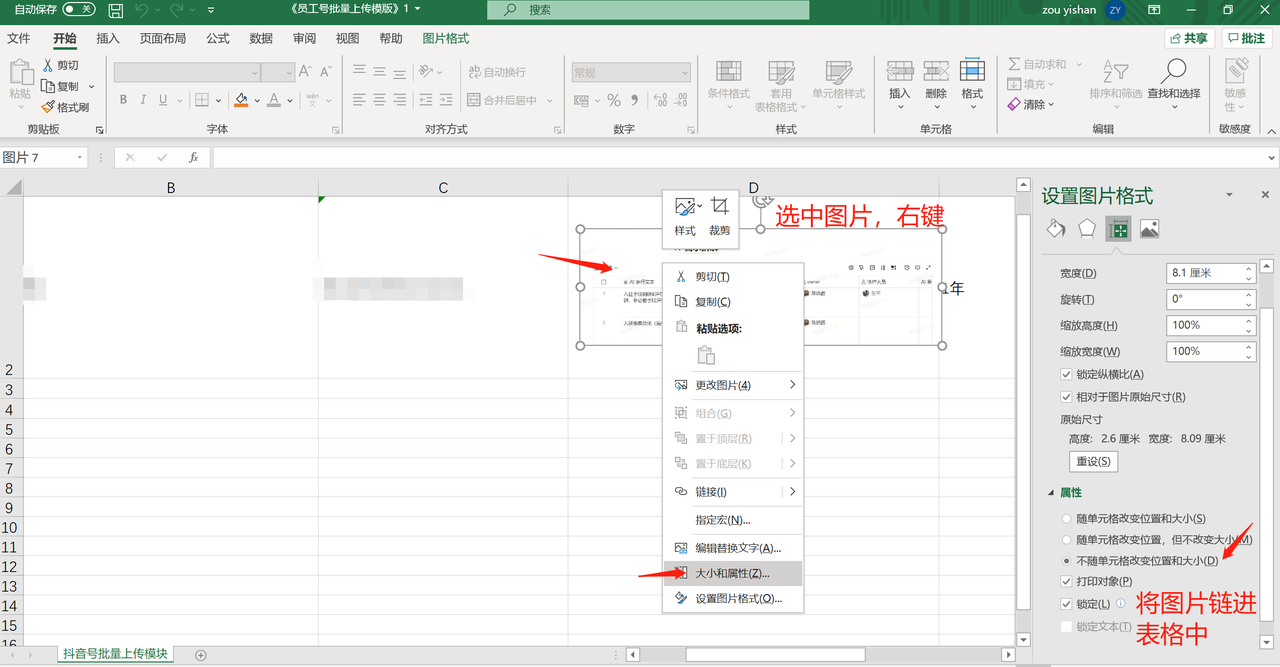Screen dimensions: 1280x667
Task: Select 随单元格改变位置和大小(S) radio option
Action: pos(1066,519)
